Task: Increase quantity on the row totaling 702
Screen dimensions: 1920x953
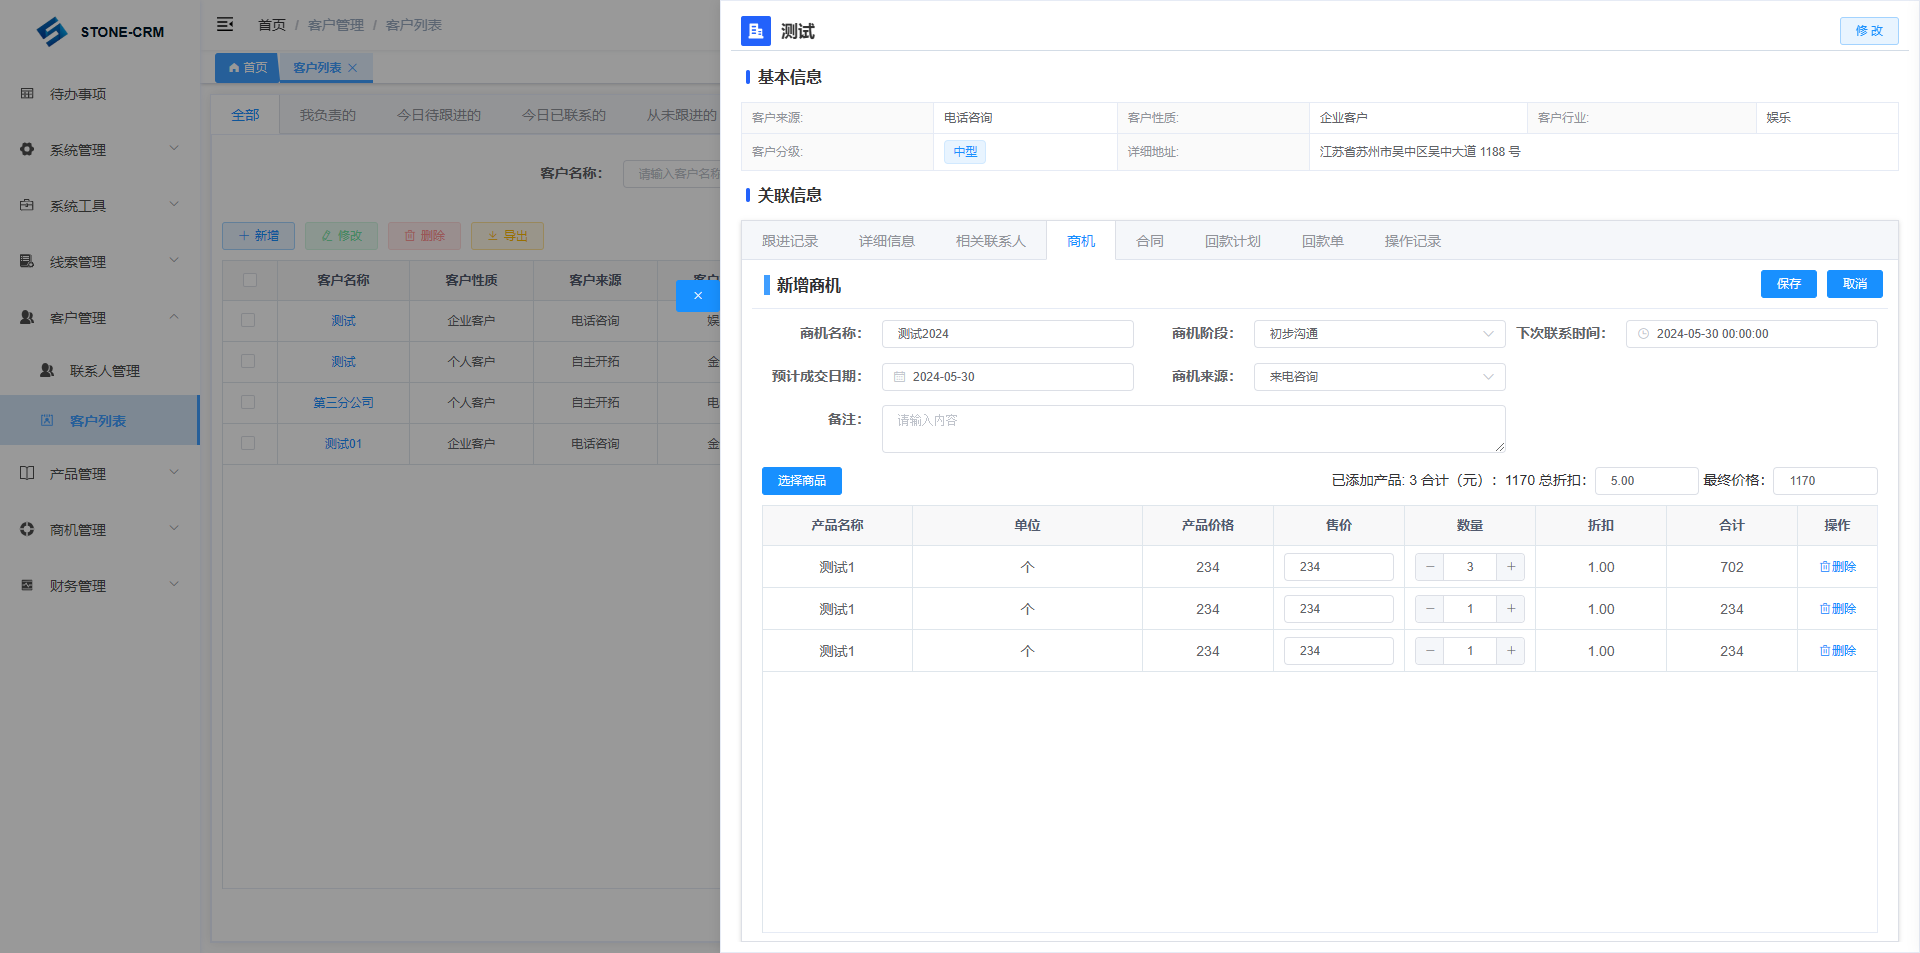Action: pyautogui.click(x=1511, y=567)
